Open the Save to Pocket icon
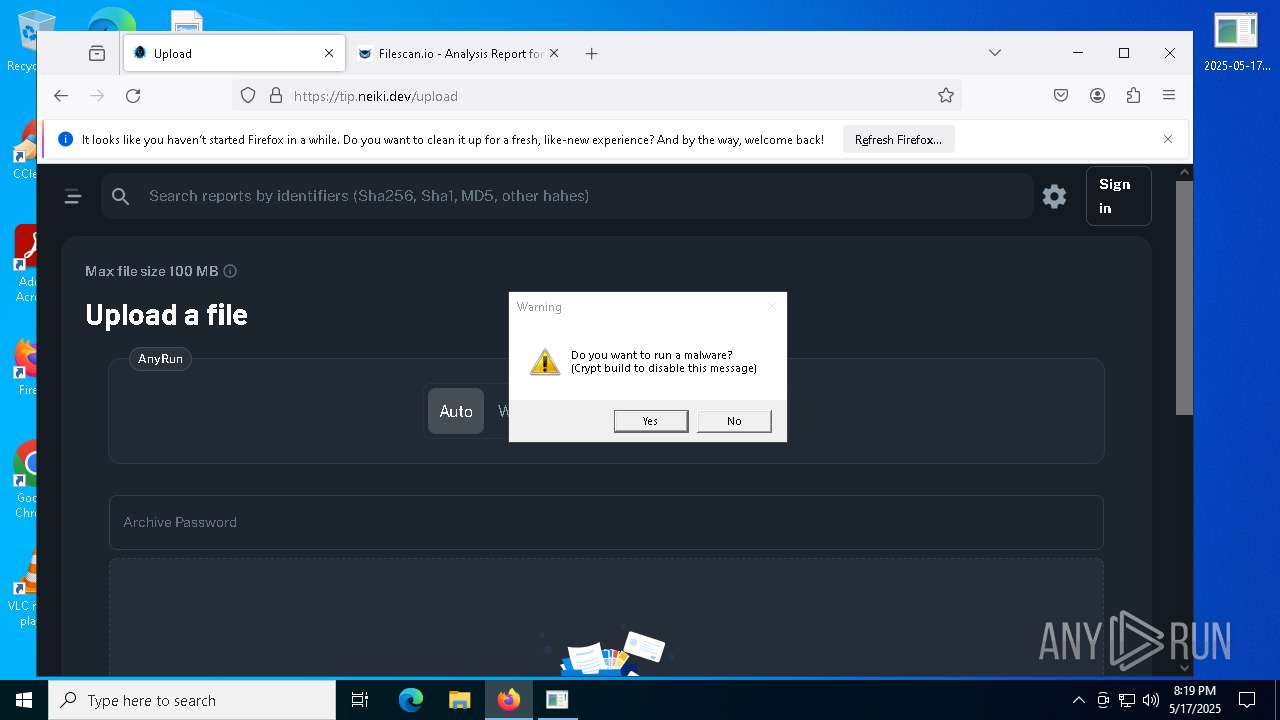This screenshot has height=720, width=1280. tap(1061, 96)
